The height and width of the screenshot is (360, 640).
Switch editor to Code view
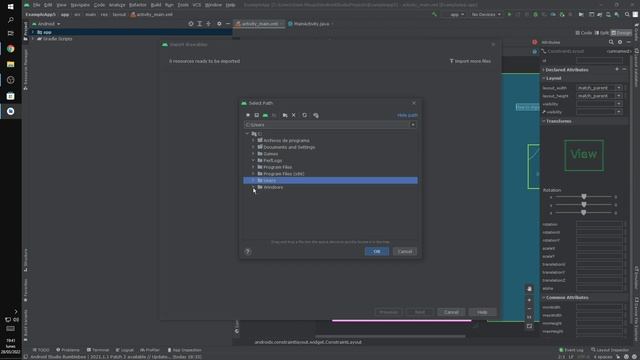[584, 33]
